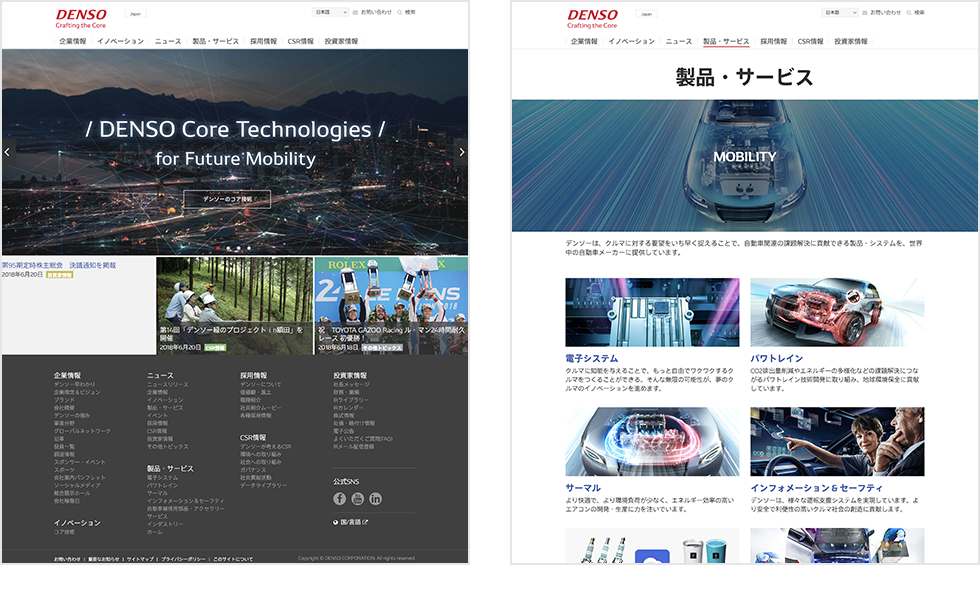The width and height of the screenshot is (980, 600).
Task: Open footer データライブラリー link
Action: click(x=263, y=485)
